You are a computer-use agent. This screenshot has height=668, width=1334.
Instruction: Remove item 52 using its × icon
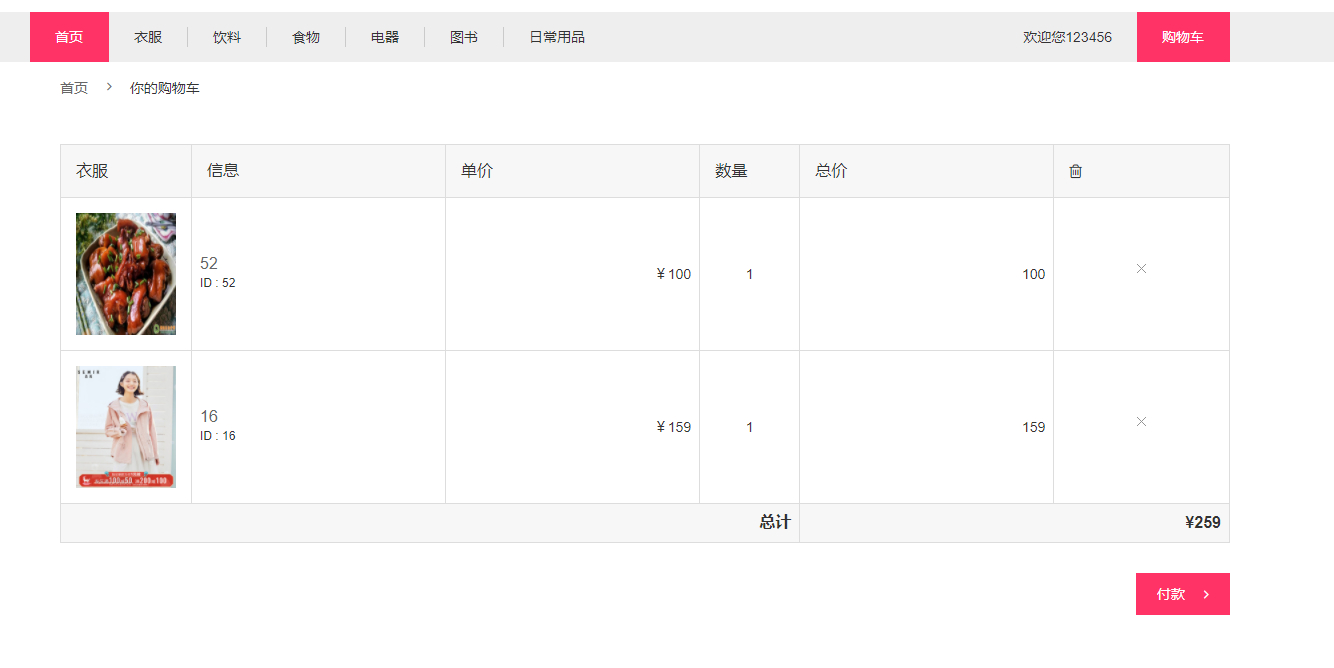(x=1141, y=269)
